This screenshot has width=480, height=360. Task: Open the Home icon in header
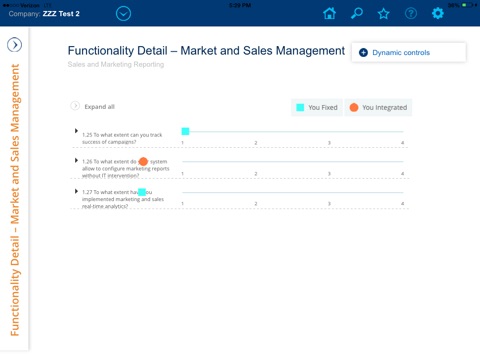[329, 14]
